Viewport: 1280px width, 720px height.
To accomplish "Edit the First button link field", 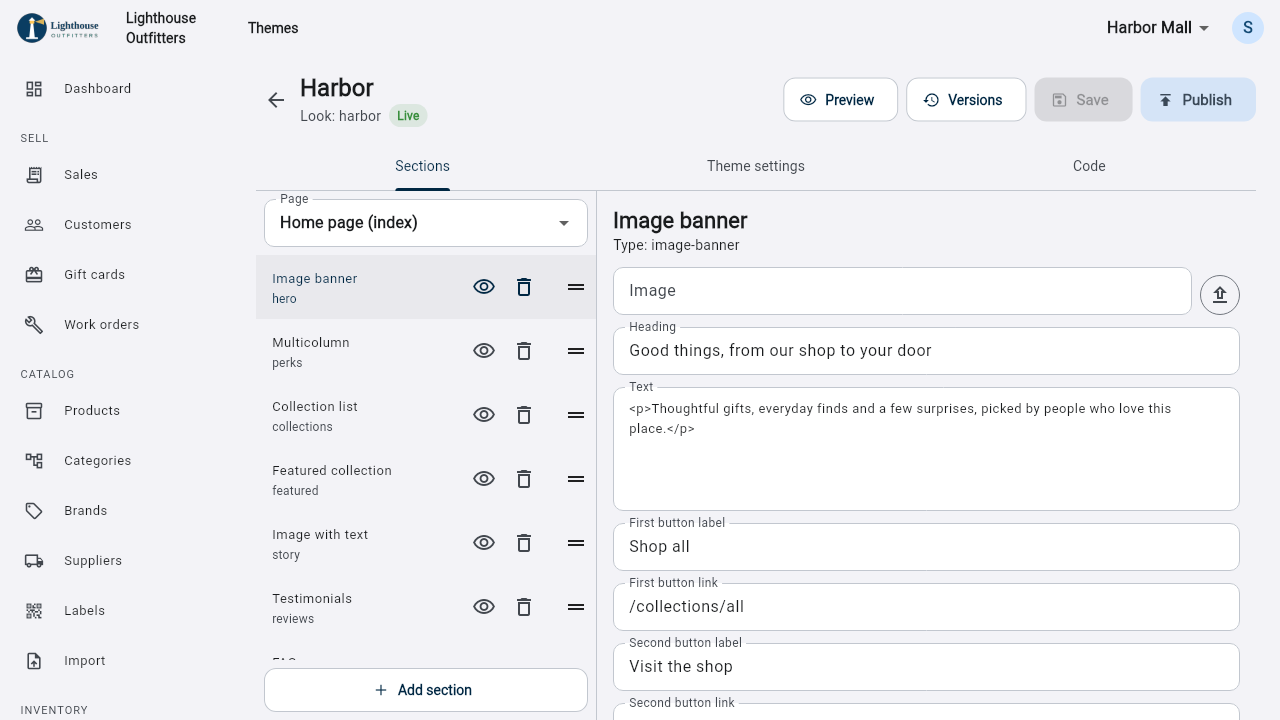I will [x=926, y=607].
